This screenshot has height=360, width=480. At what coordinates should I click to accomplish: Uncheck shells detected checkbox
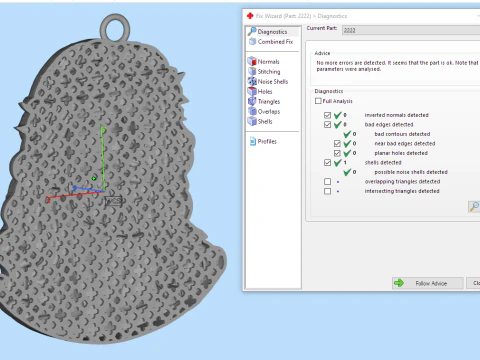pyautogui.click(x=327, y=163)
